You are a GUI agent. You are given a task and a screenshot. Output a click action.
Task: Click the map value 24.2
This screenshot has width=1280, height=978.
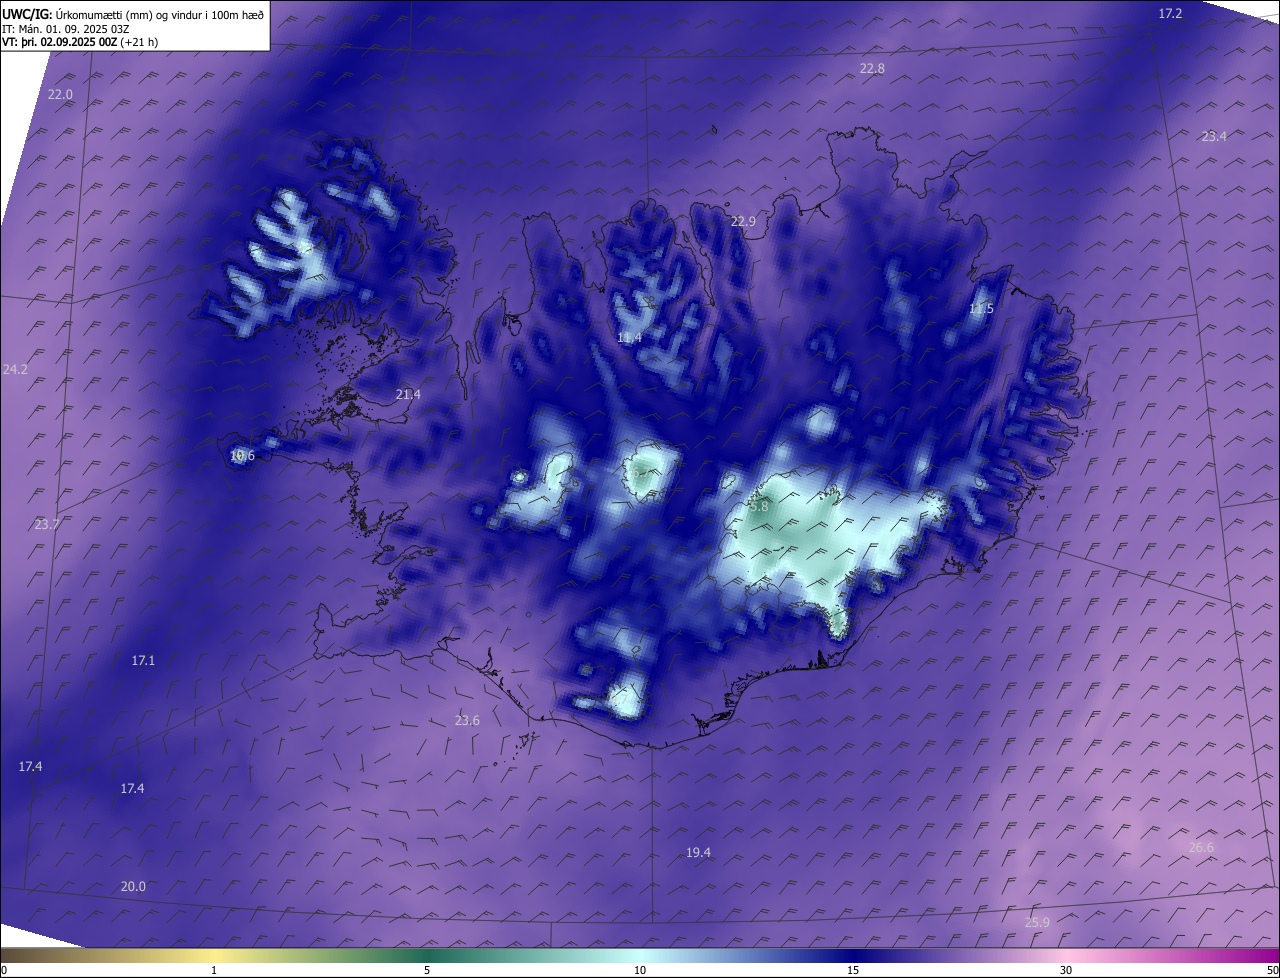click(x=15, y=369)
